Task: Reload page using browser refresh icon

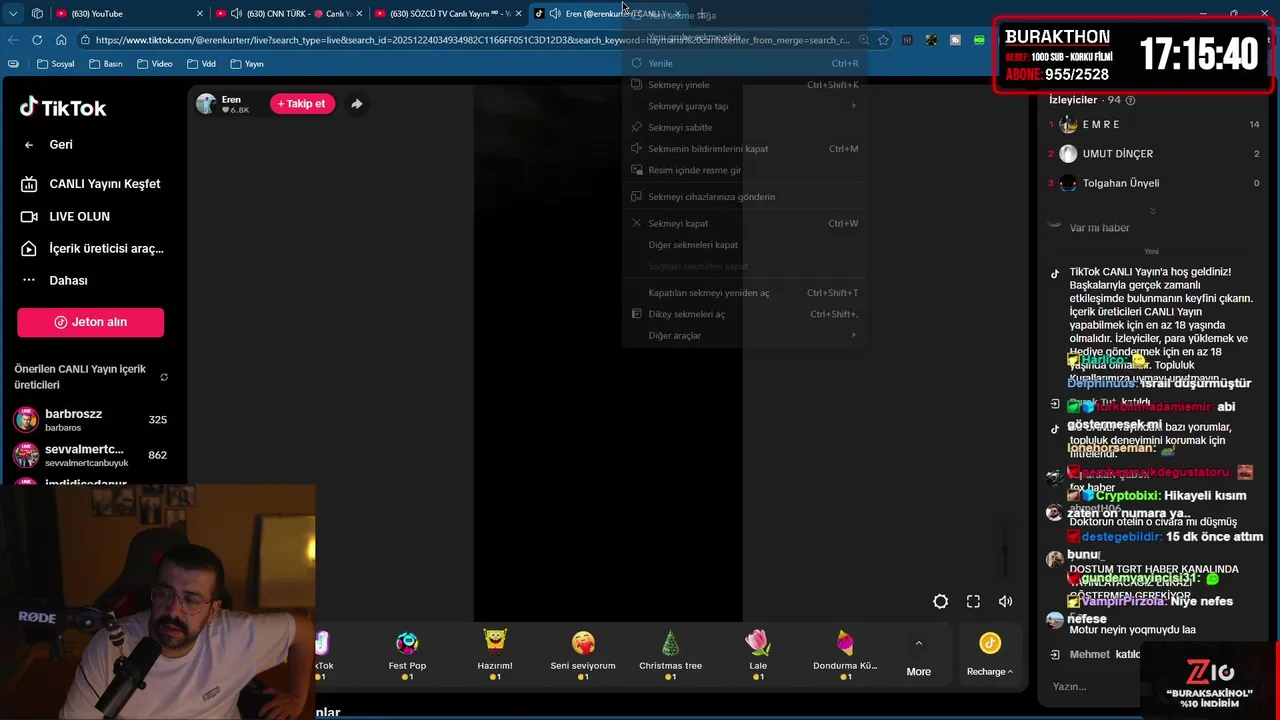Action: coord(37,40)
